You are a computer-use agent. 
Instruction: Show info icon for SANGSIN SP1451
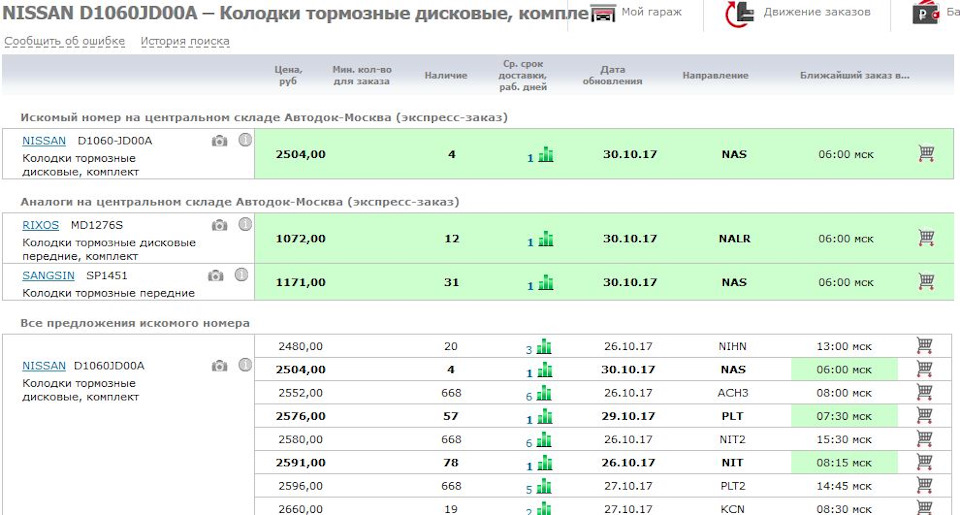(241, 275)
